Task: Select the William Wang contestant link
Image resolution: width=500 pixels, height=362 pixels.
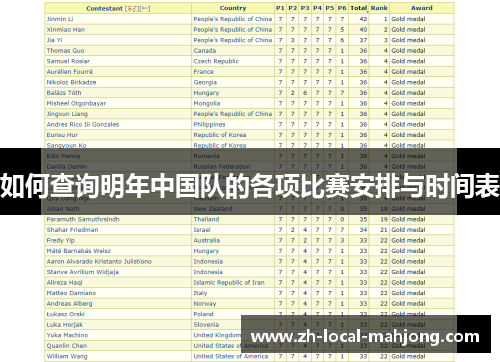Action: point(67,356)
